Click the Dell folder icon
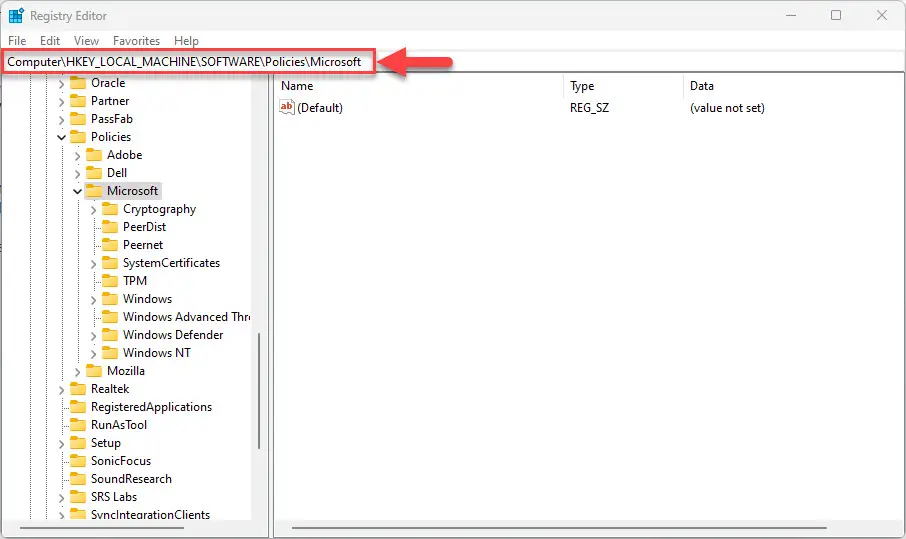This screenshot has width=906, height=539. (94, 173)
